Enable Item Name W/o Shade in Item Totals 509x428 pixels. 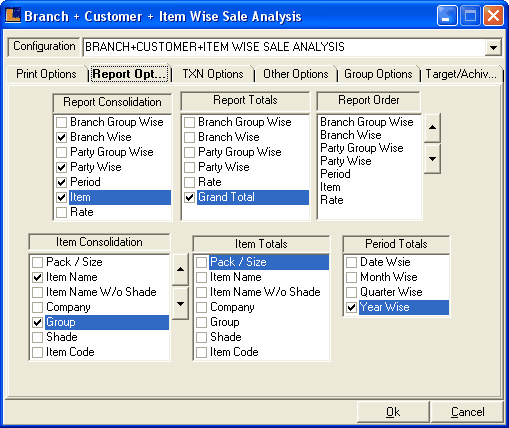(201, 292)
